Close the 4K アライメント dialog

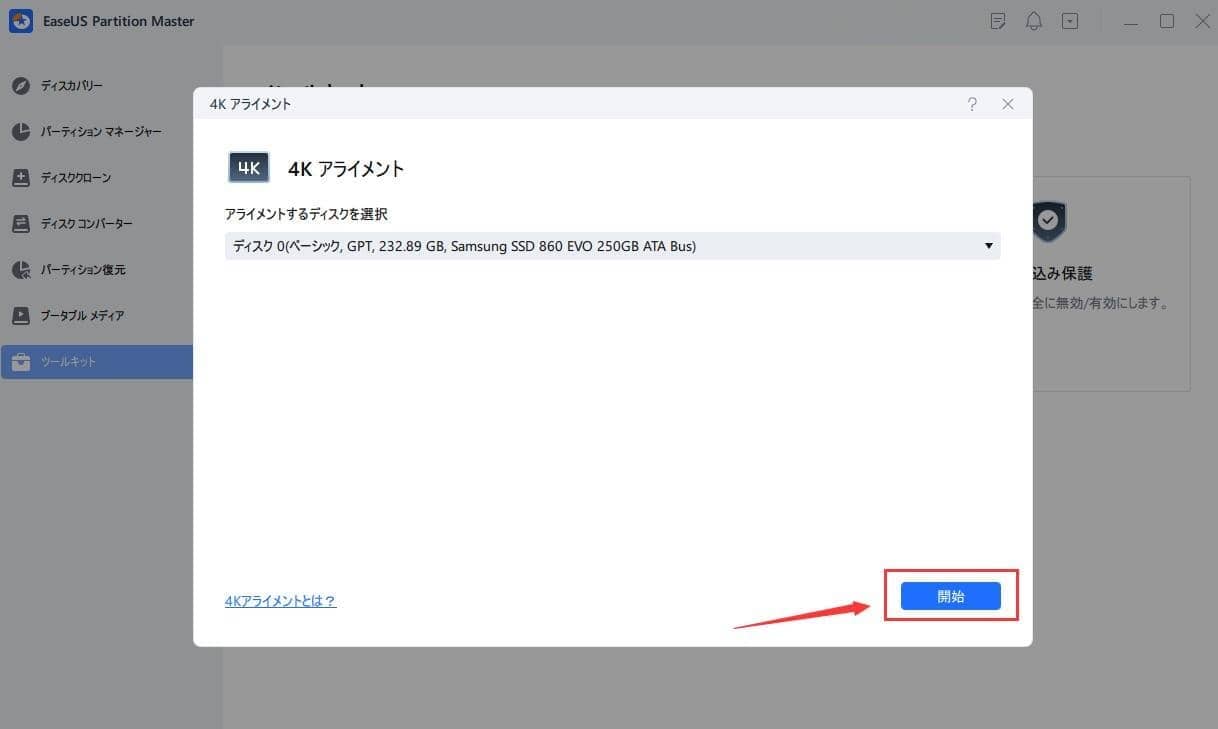tap(1008, 104)
